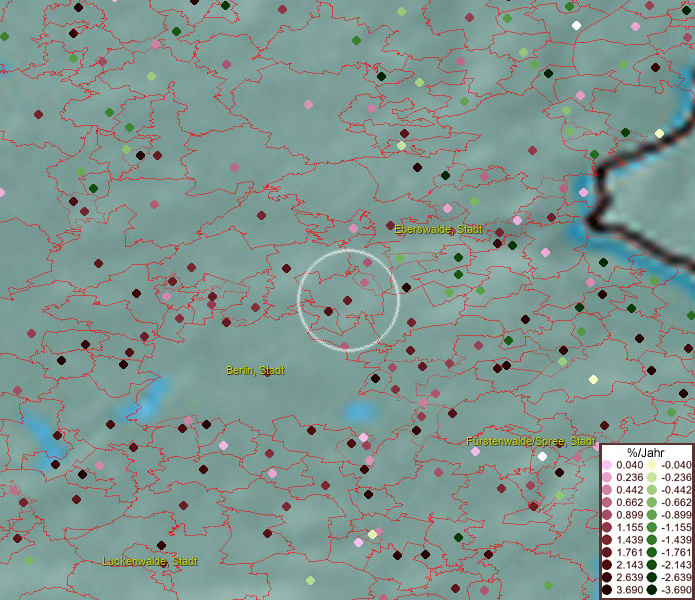The width and height of the screenshot is (695, 600).
Task: Click the -1.155 green legend swatch
Action: click(651, 528)
